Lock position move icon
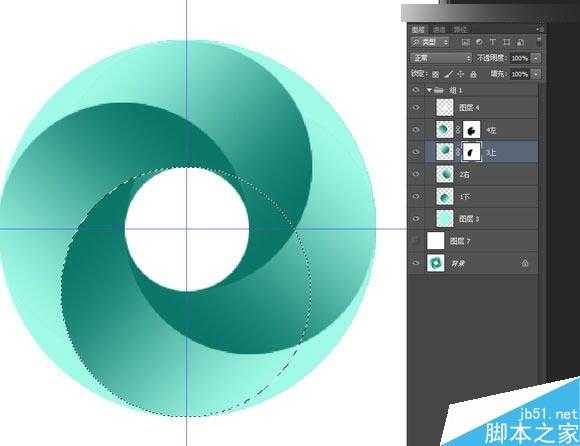 461,74
